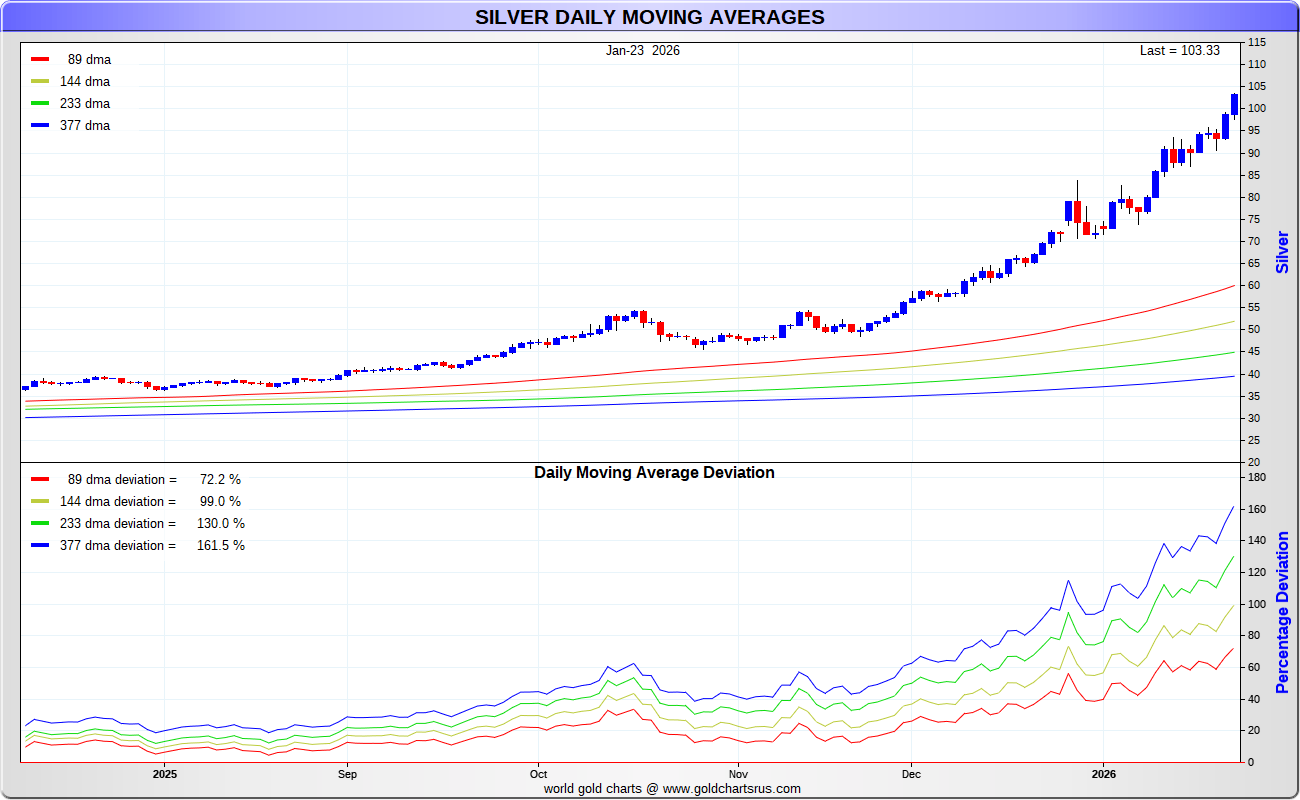
Task: Click the 'Oct' x-axis label
Action: click(x=538, y=774)
